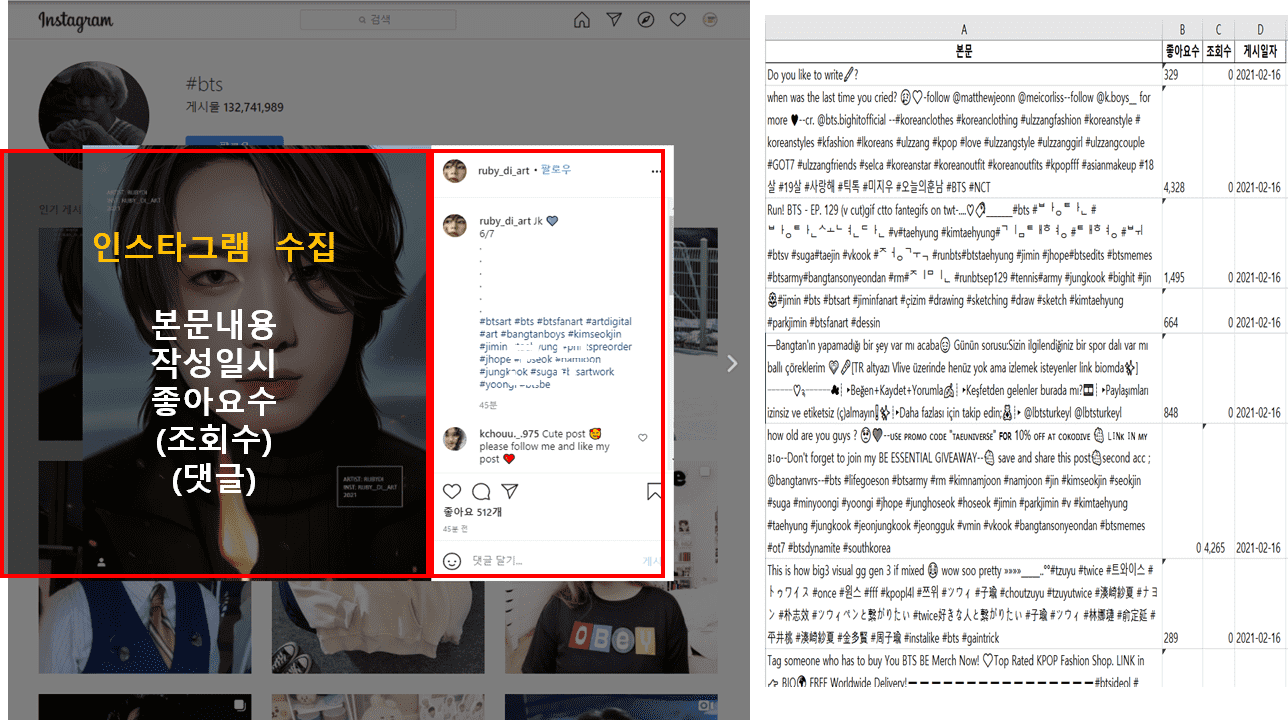The width and height of the screenshot is (1288, 720).
Task: Open the post's three-dot more options
Action: click(x=656, y=172)
